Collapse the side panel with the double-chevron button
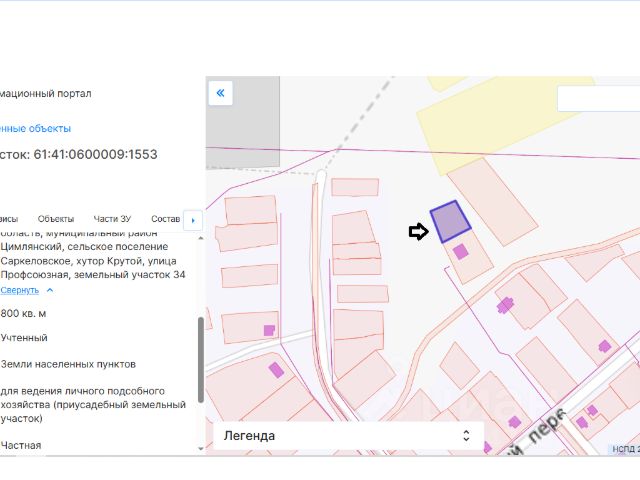Image resolution: width=640 pixels, height=480 pixels. click(220, 93)
